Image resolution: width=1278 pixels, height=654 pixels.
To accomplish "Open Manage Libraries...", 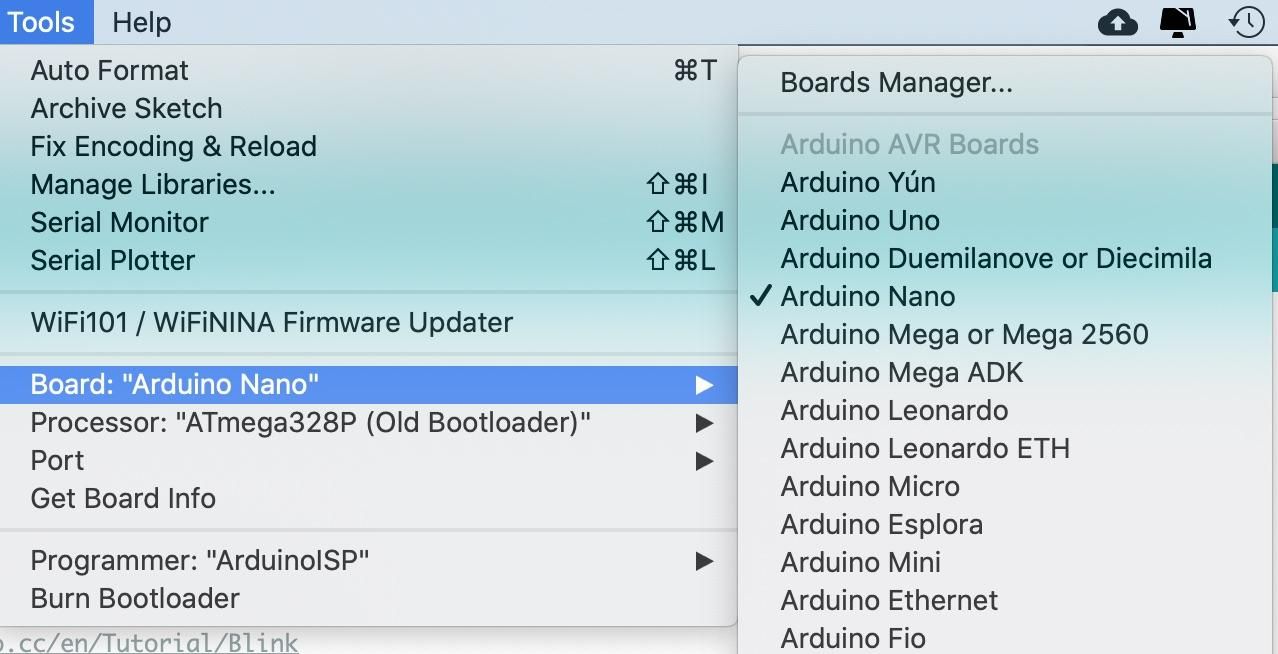I will pos(152,185).
